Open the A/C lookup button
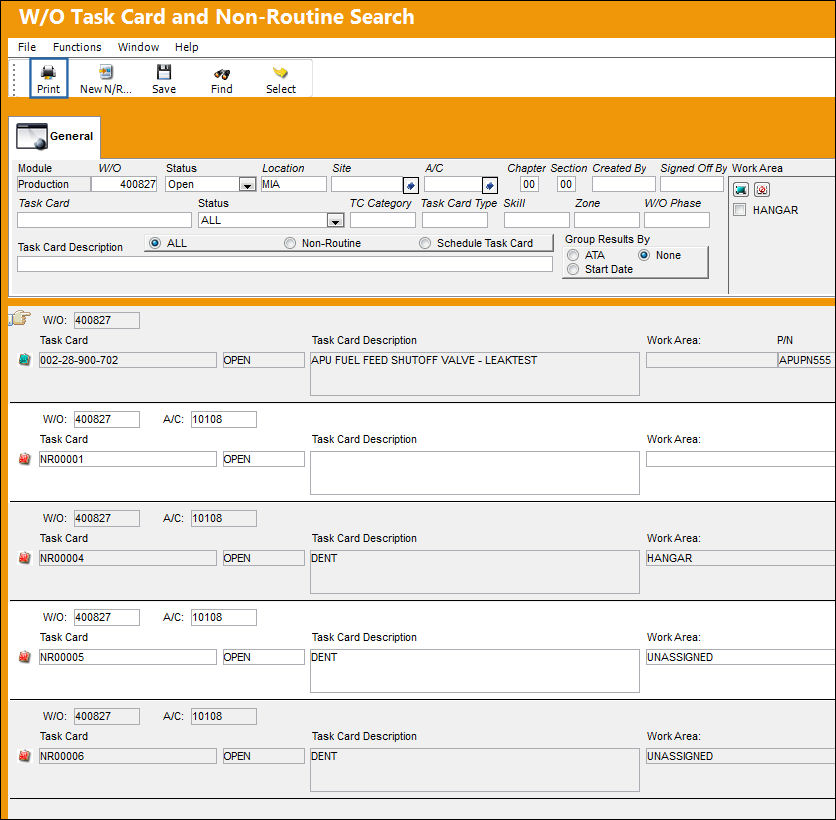The image size is (836, 820). click(490, 186)
